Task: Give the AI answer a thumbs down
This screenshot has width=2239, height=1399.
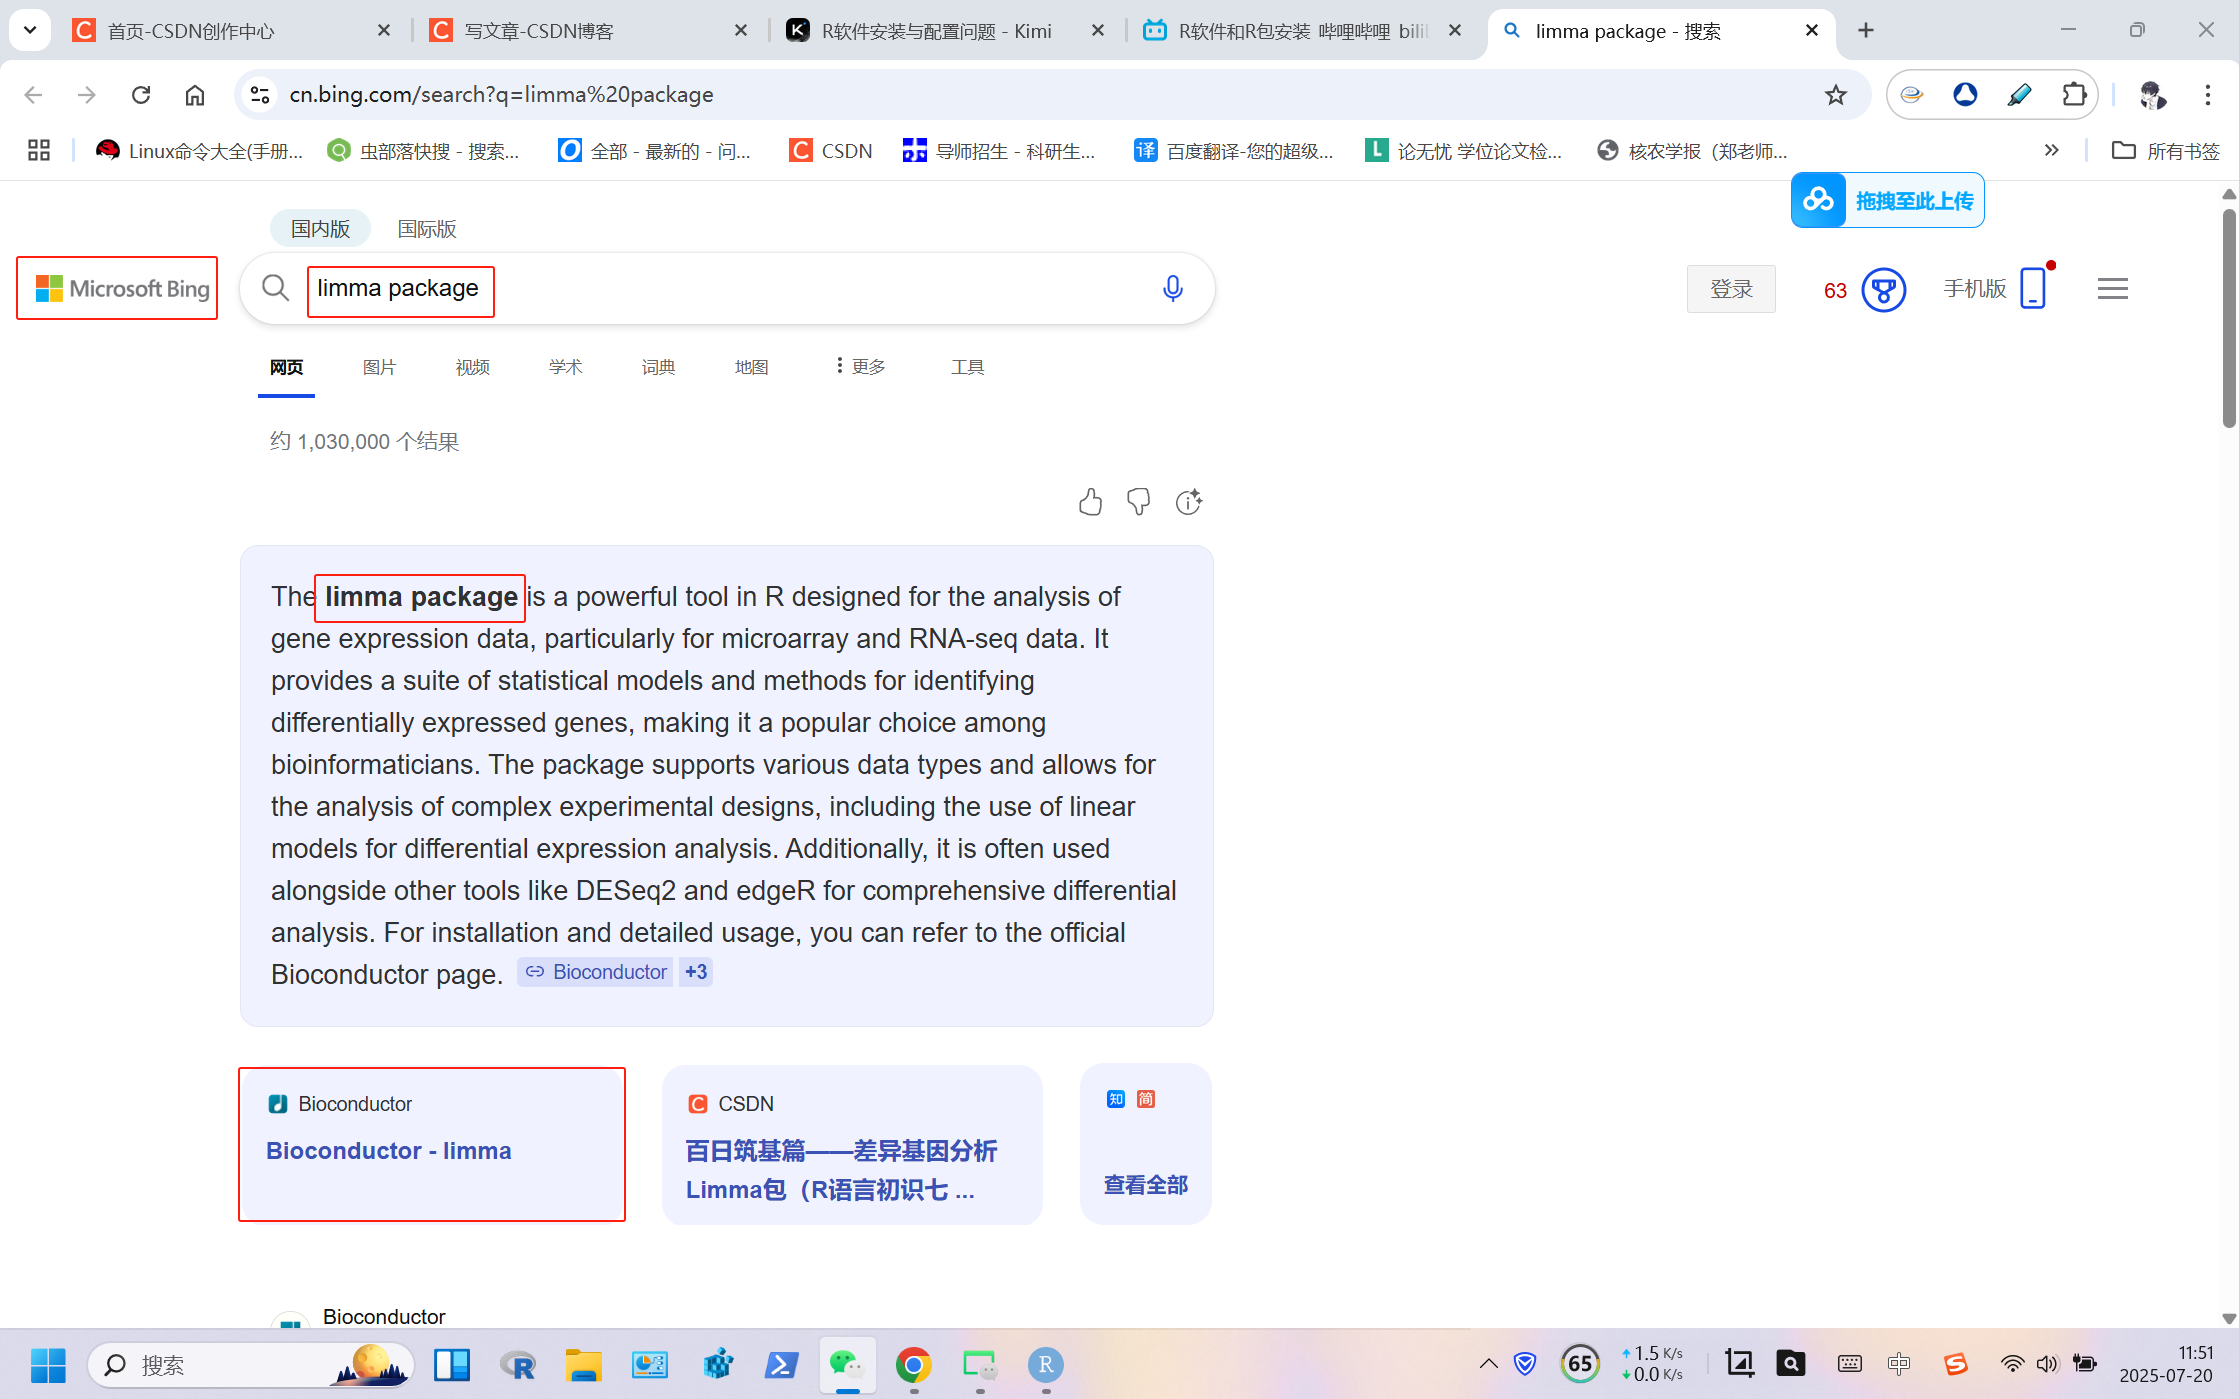Action: pos(1139,501)
